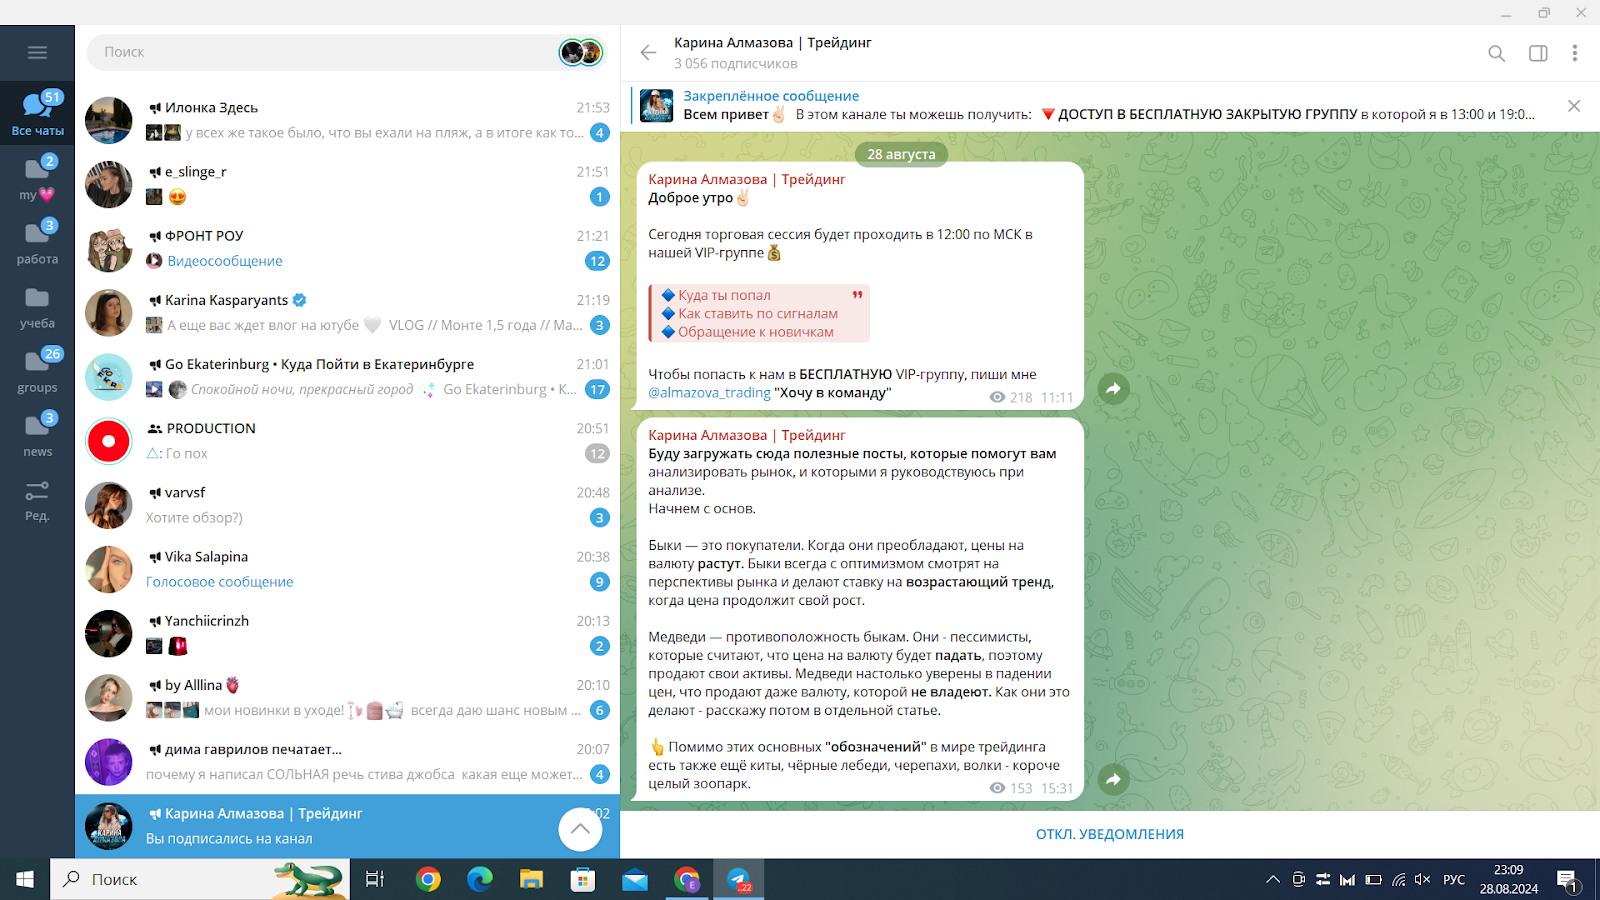Open the 'Vika Salapina' chat
This screenshot has height=900, width=1600.
point(347,569)
